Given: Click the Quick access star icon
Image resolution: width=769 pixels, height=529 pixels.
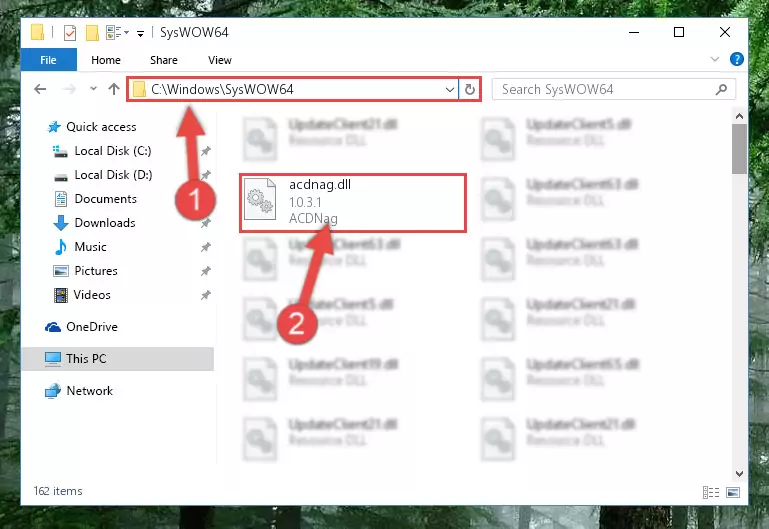Looking at the screenshot, I should (53, 127).
